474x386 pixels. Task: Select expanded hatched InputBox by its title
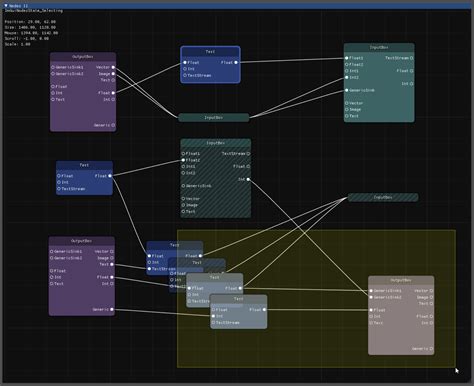[216, 143]
